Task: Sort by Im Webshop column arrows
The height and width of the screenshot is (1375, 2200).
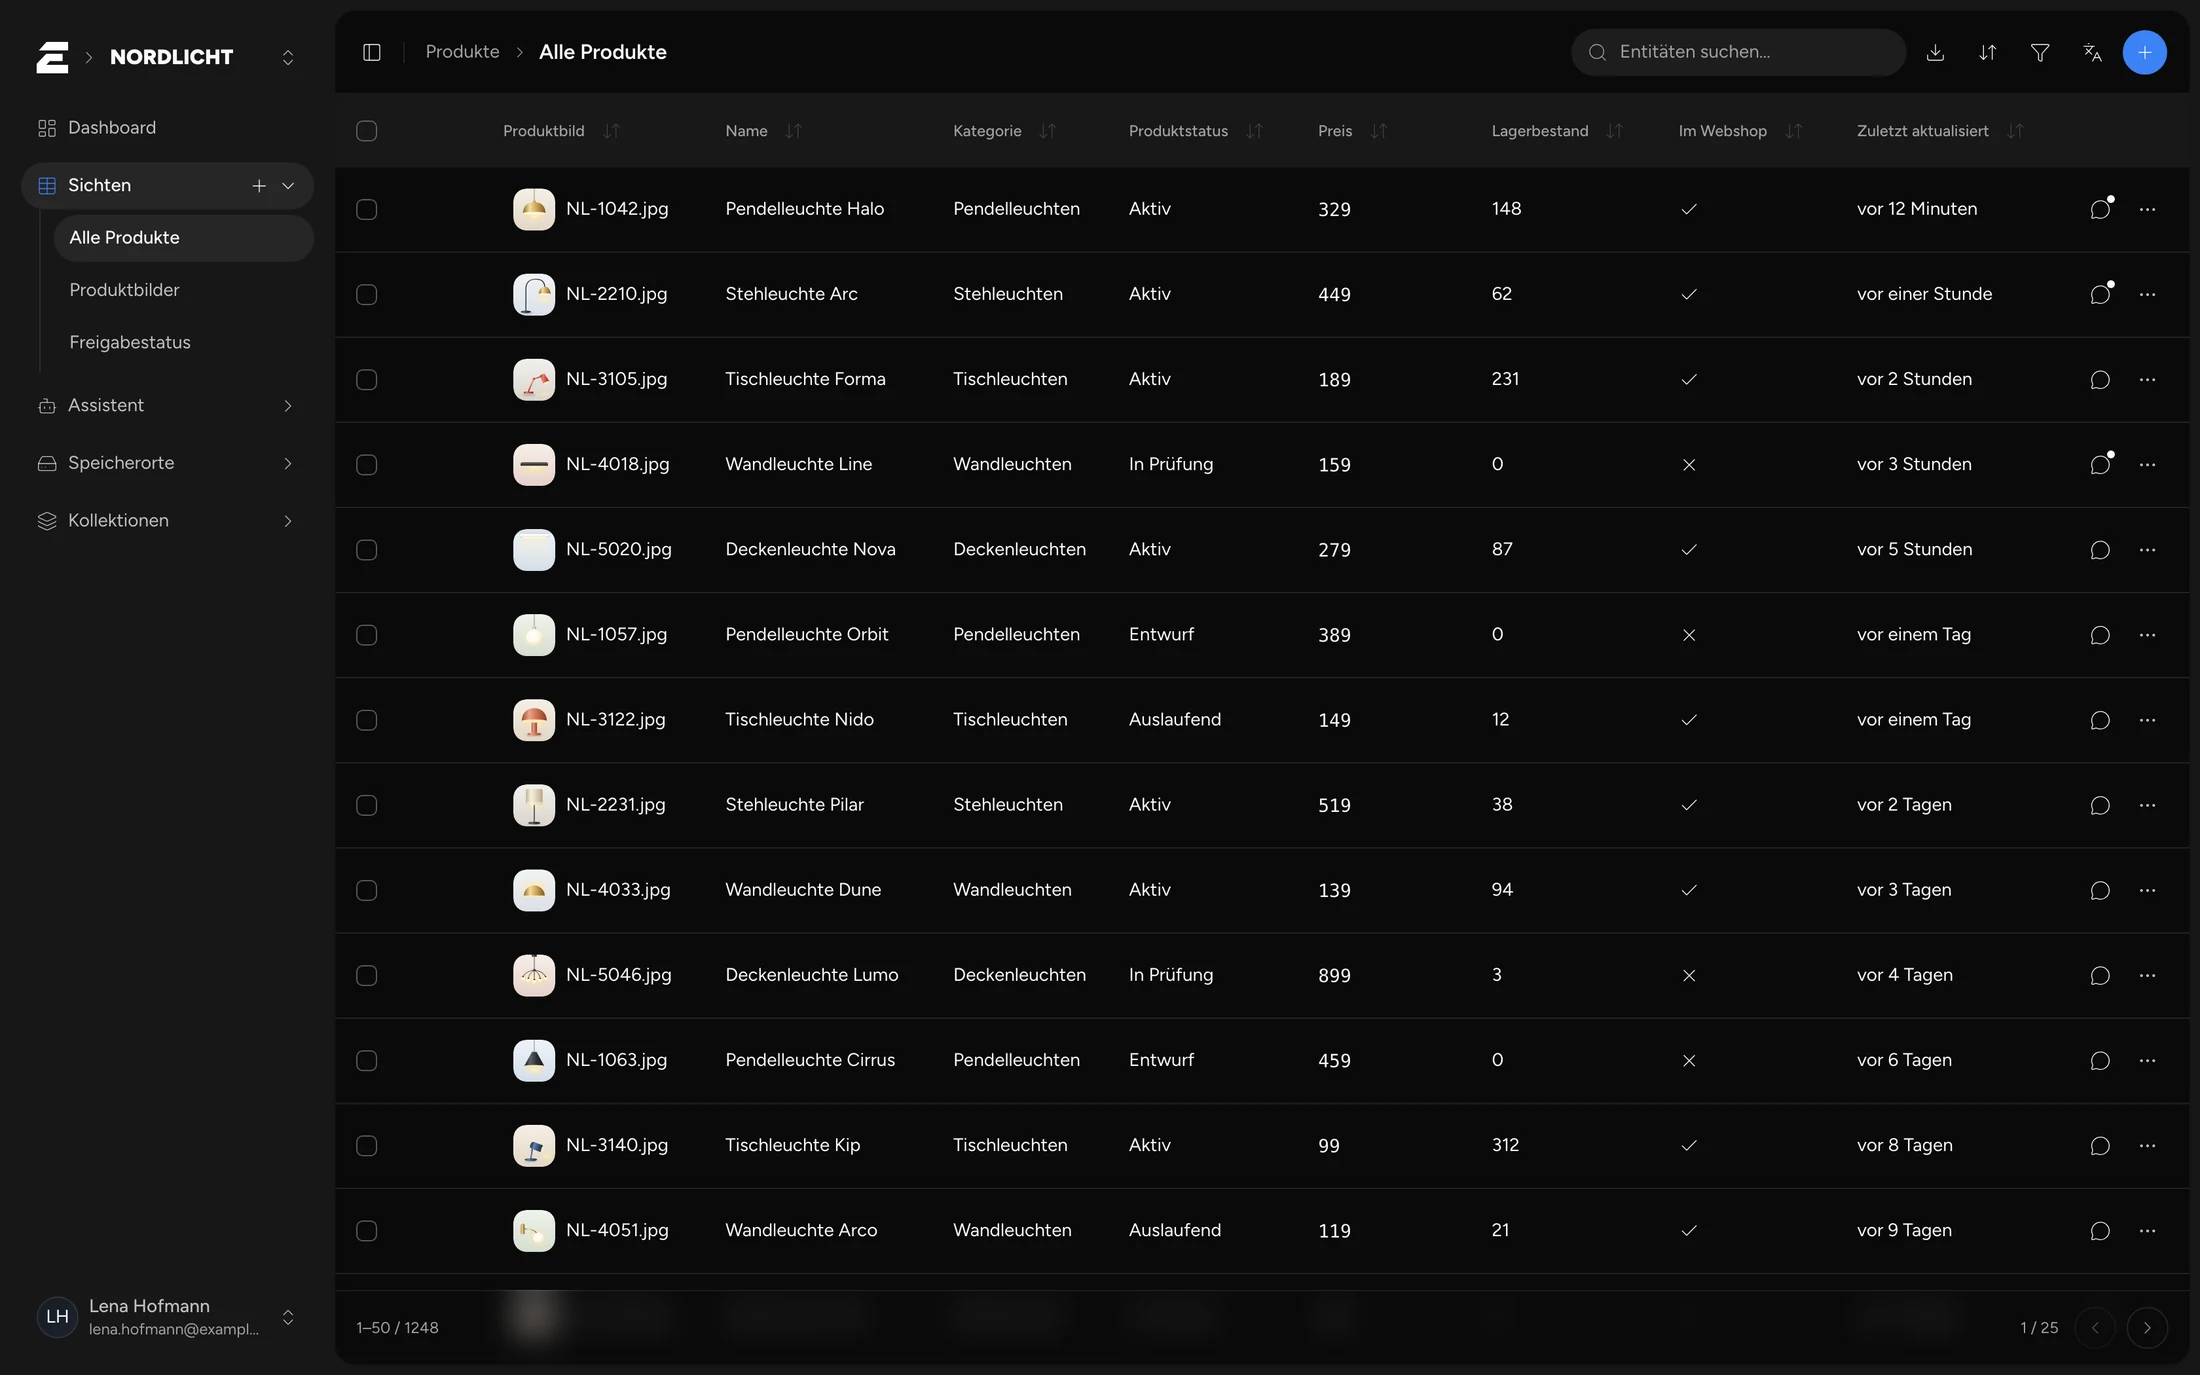Action: (1793, 131)
